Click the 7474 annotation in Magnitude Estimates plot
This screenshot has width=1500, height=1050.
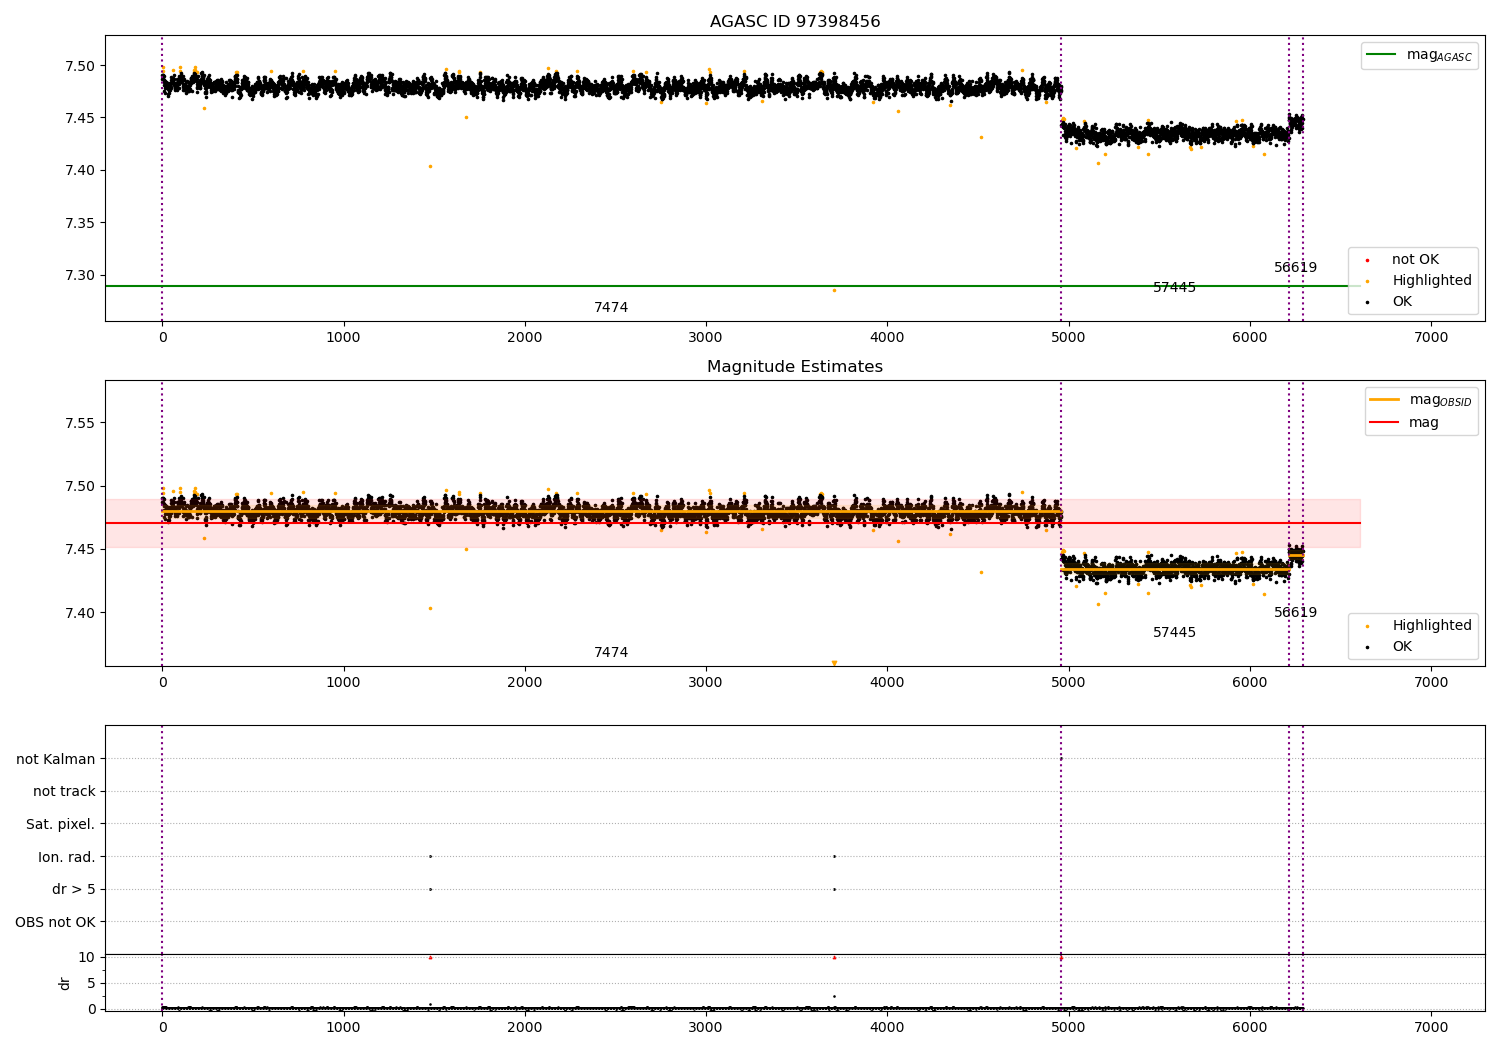611,653
